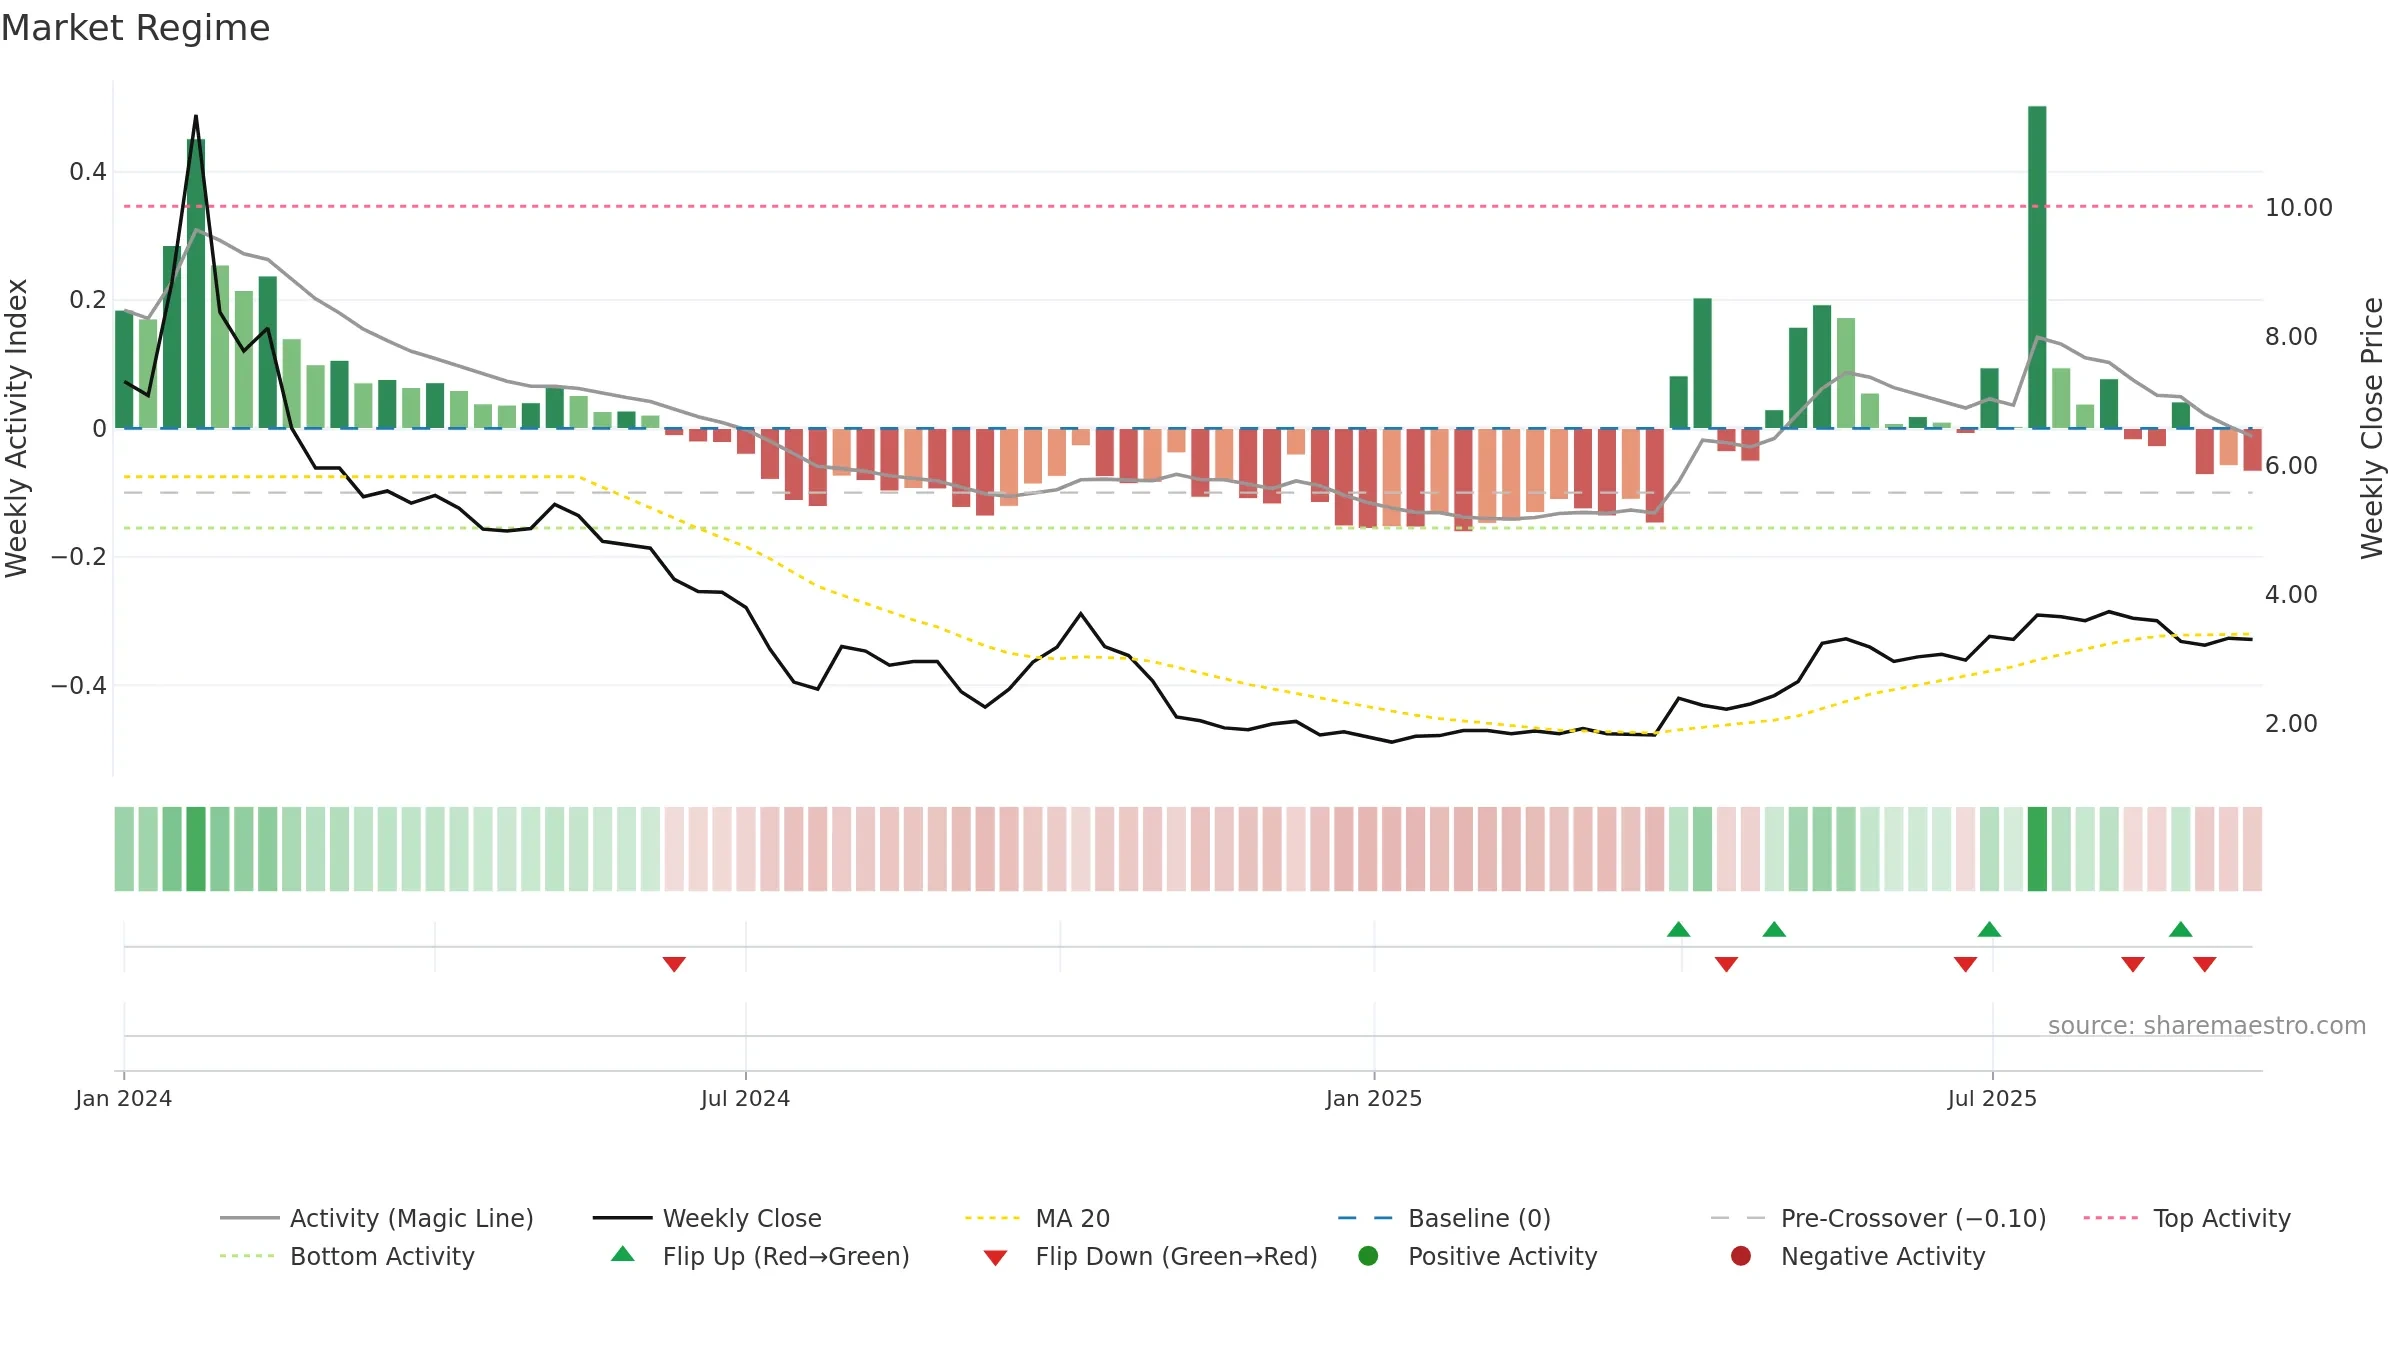
Task: Click the Weekly Activity Index axis title
Action: [17, 428]
